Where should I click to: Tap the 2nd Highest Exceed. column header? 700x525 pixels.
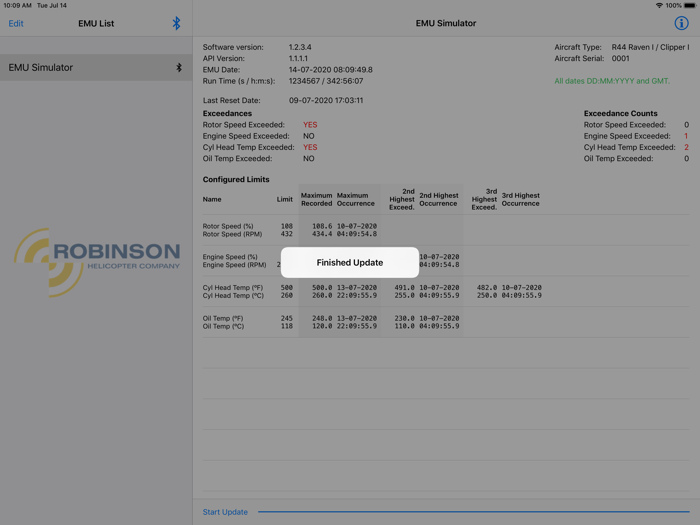point(402,199)
